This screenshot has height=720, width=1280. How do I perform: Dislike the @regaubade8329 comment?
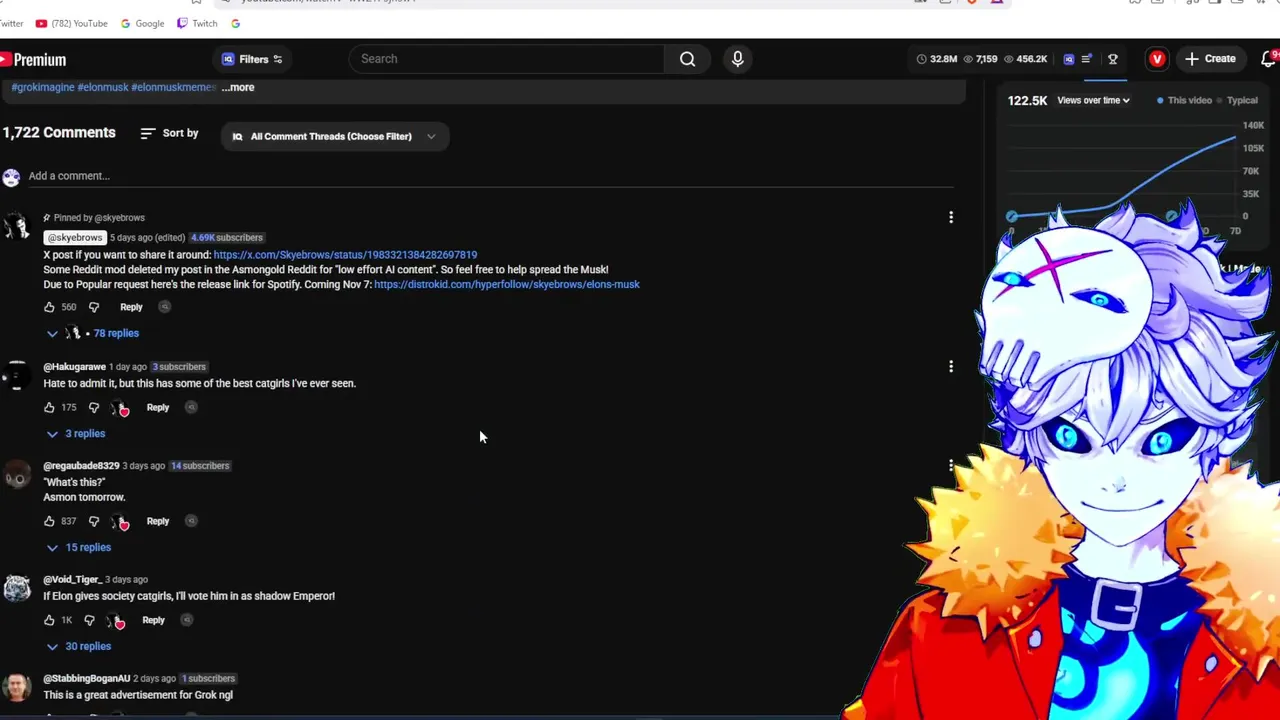click(93, 521)
